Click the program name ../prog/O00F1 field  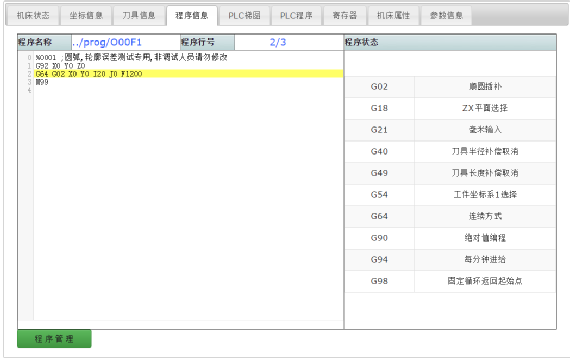[x=126, y=43]
